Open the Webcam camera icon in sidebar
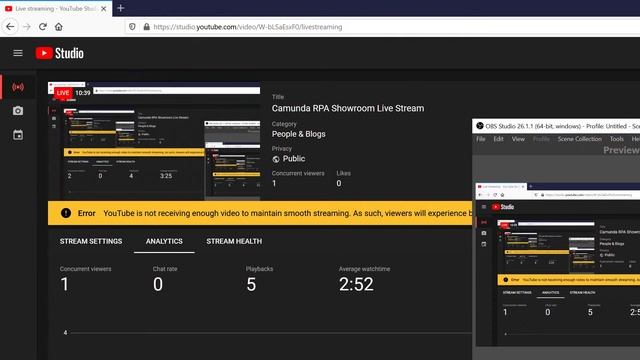This screenshot has width=640, height=360. (x=18, y=111)
